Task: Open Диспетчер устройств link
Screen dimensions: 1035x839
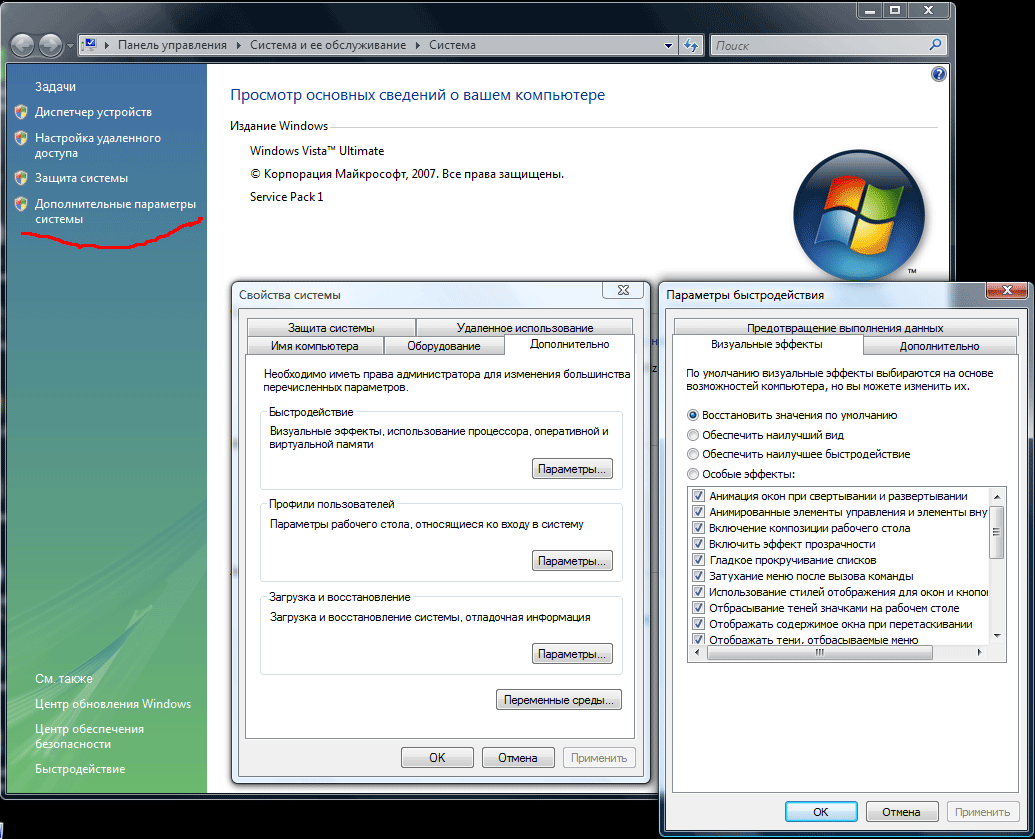Action: [x=93, y=112]
